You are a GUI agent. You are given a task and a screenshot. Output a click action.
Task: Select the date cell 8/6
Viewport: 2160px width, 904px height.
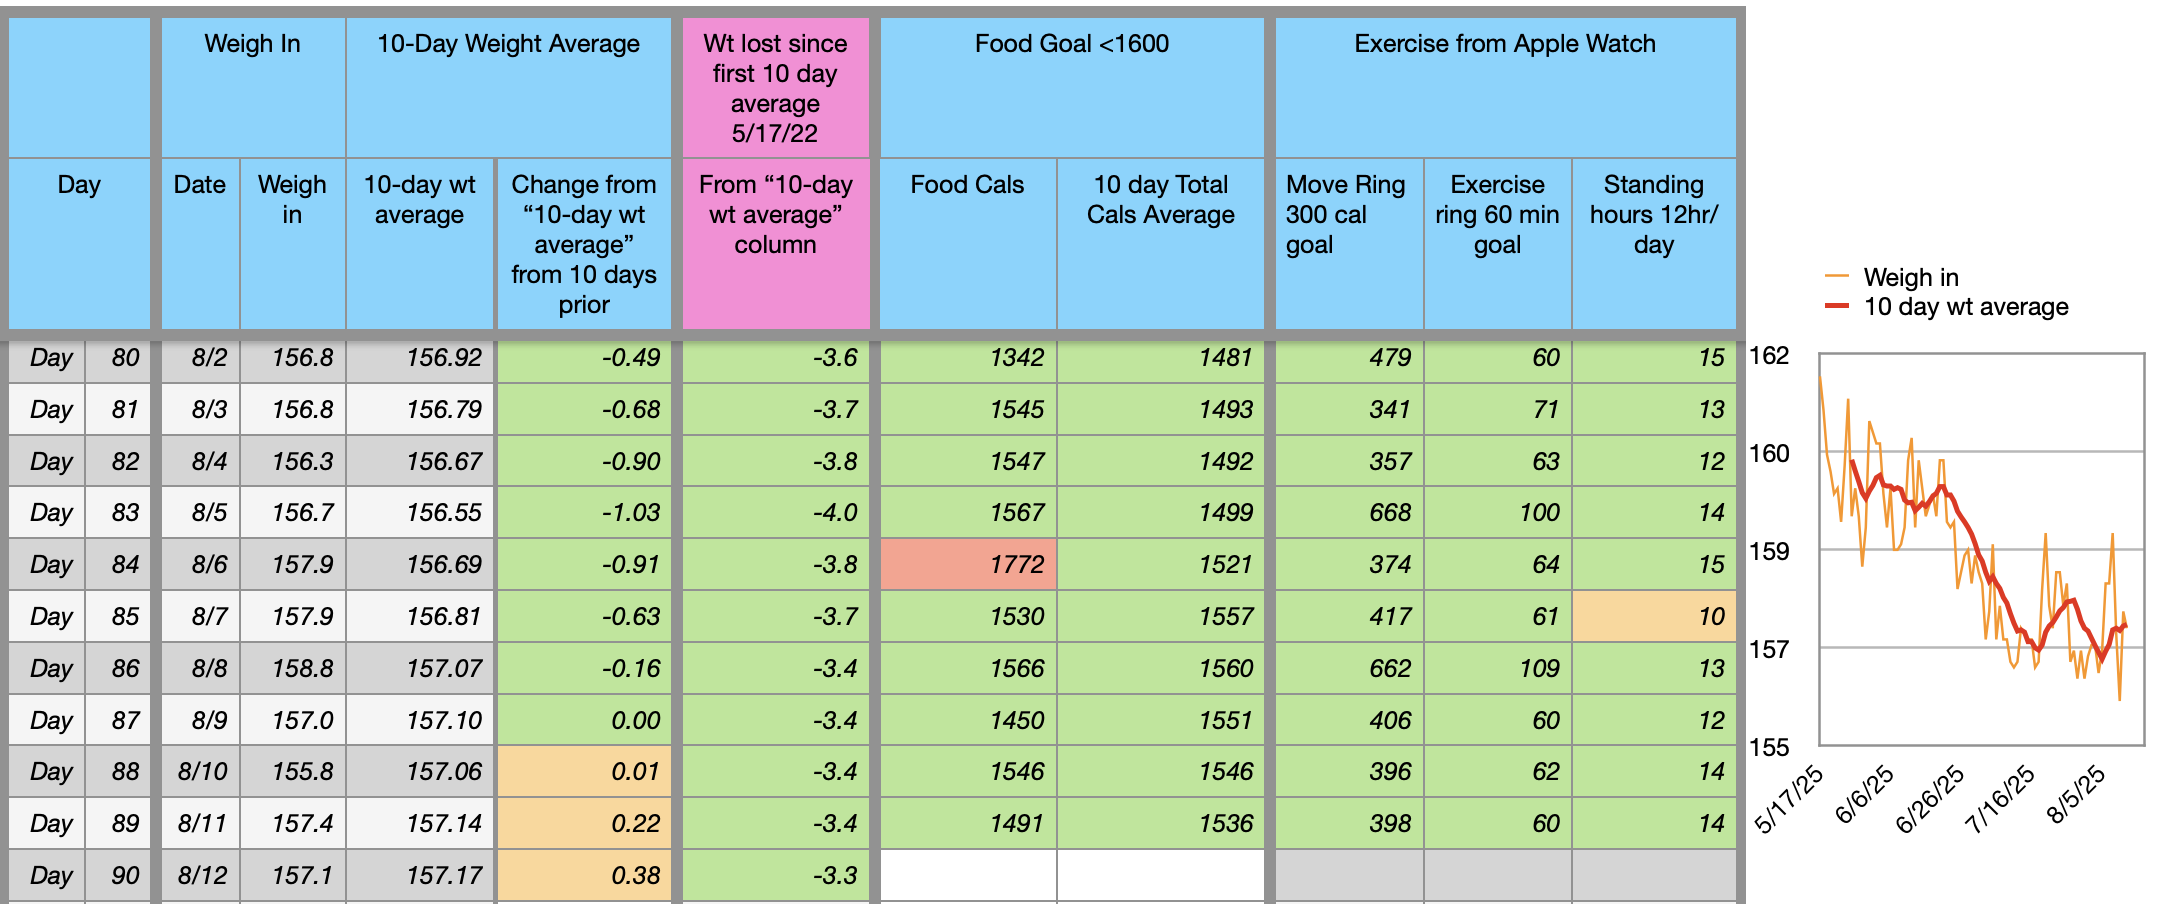[200, 564]
